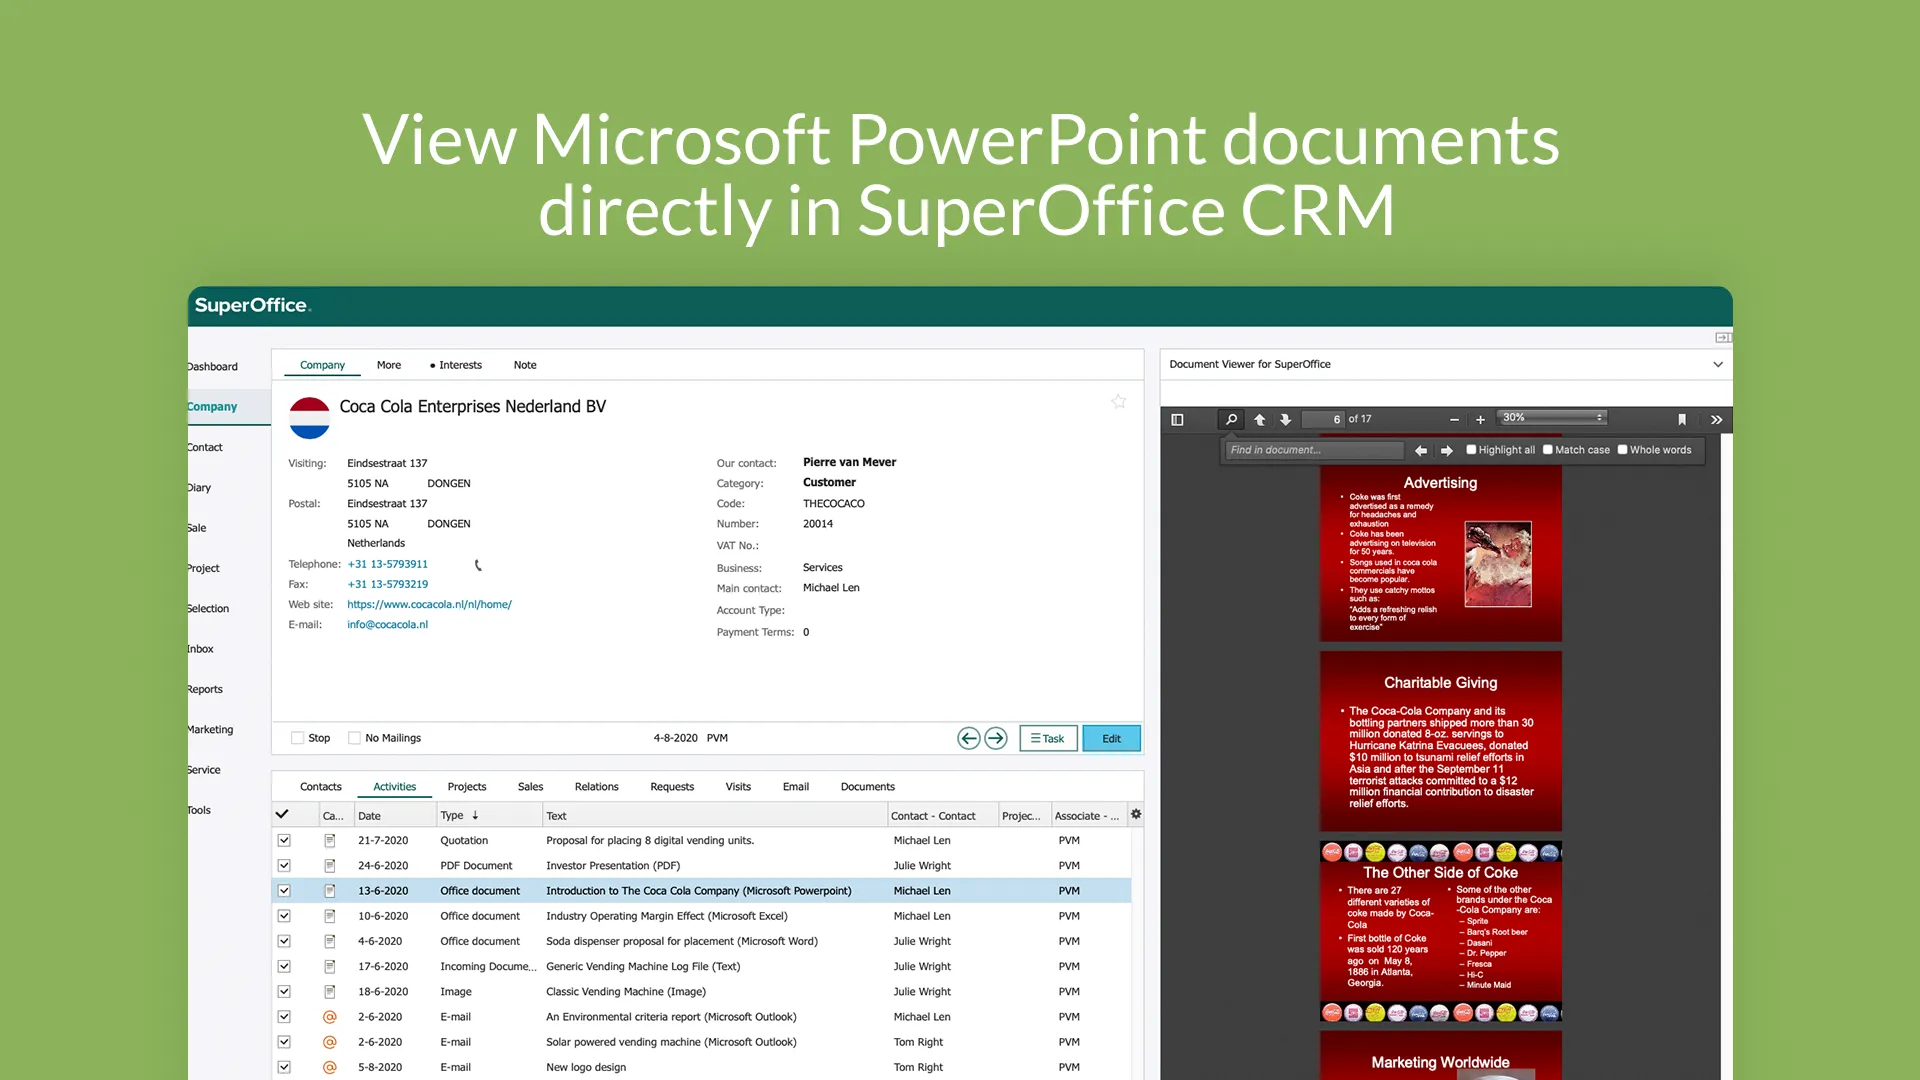Viewport: 1920px width, 1080px height.
Task: Open the cocacola.nl website link
Action: click(429, 604)
